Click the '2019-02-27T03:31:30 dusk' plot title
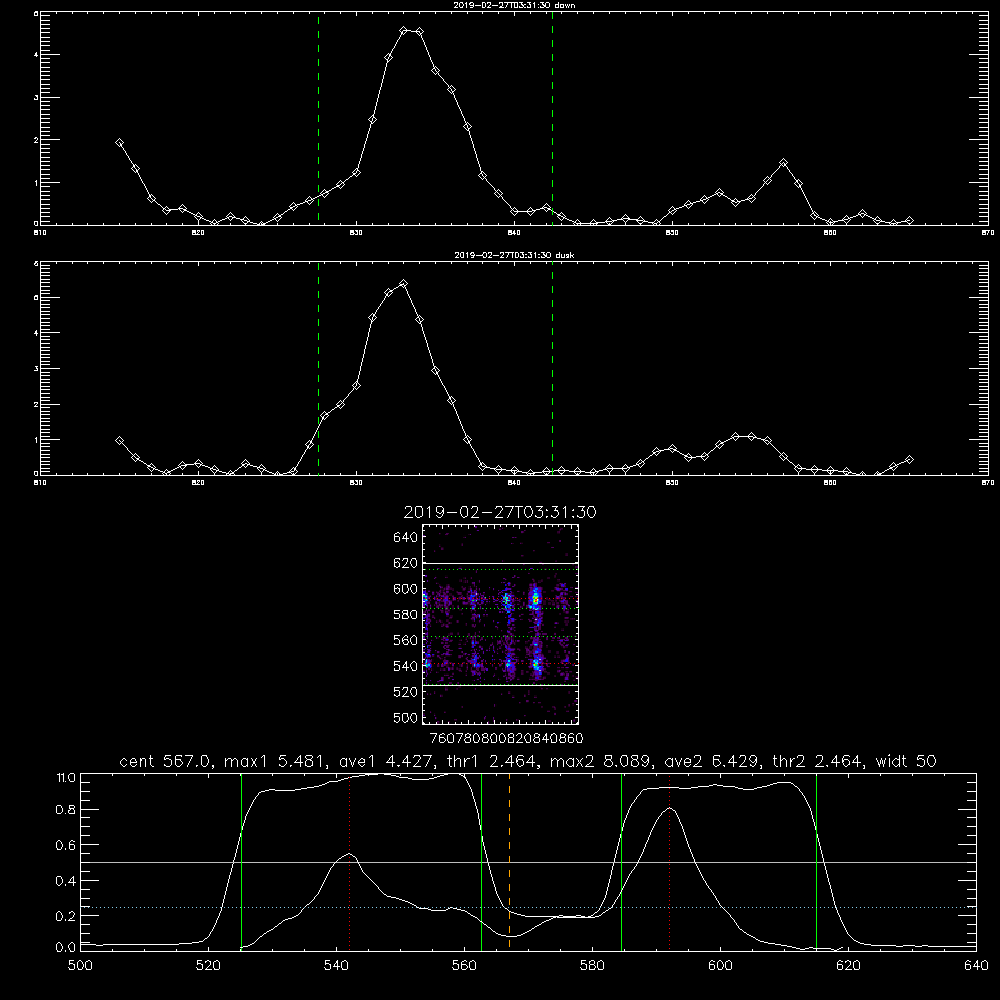Screen dimensions: 1000x1000 click(x=514, y=255)
